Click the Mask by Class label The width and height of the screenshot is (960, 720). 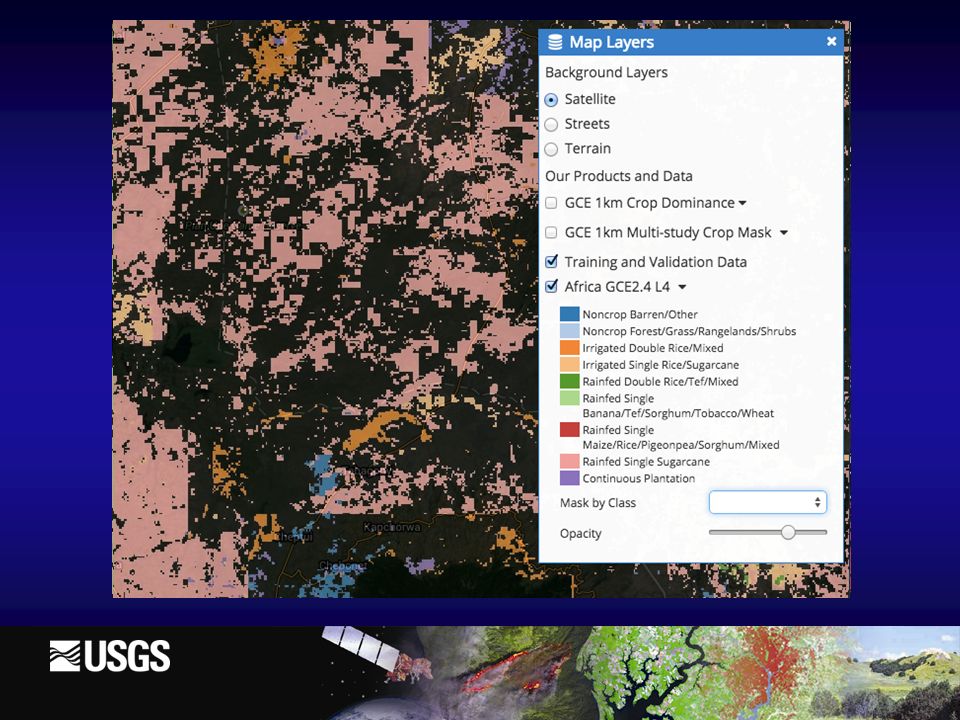point(598,503)
